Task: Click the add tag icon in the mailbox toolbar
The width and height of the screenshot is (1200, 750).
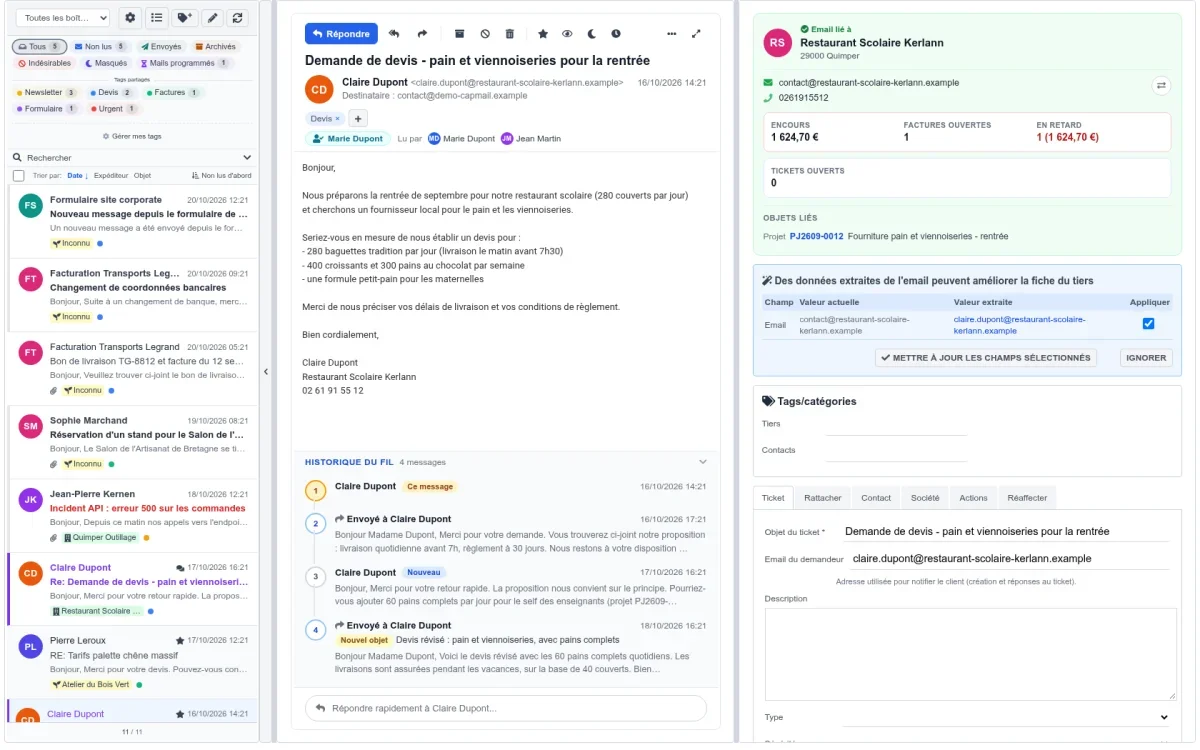Action: click(184, 18)
